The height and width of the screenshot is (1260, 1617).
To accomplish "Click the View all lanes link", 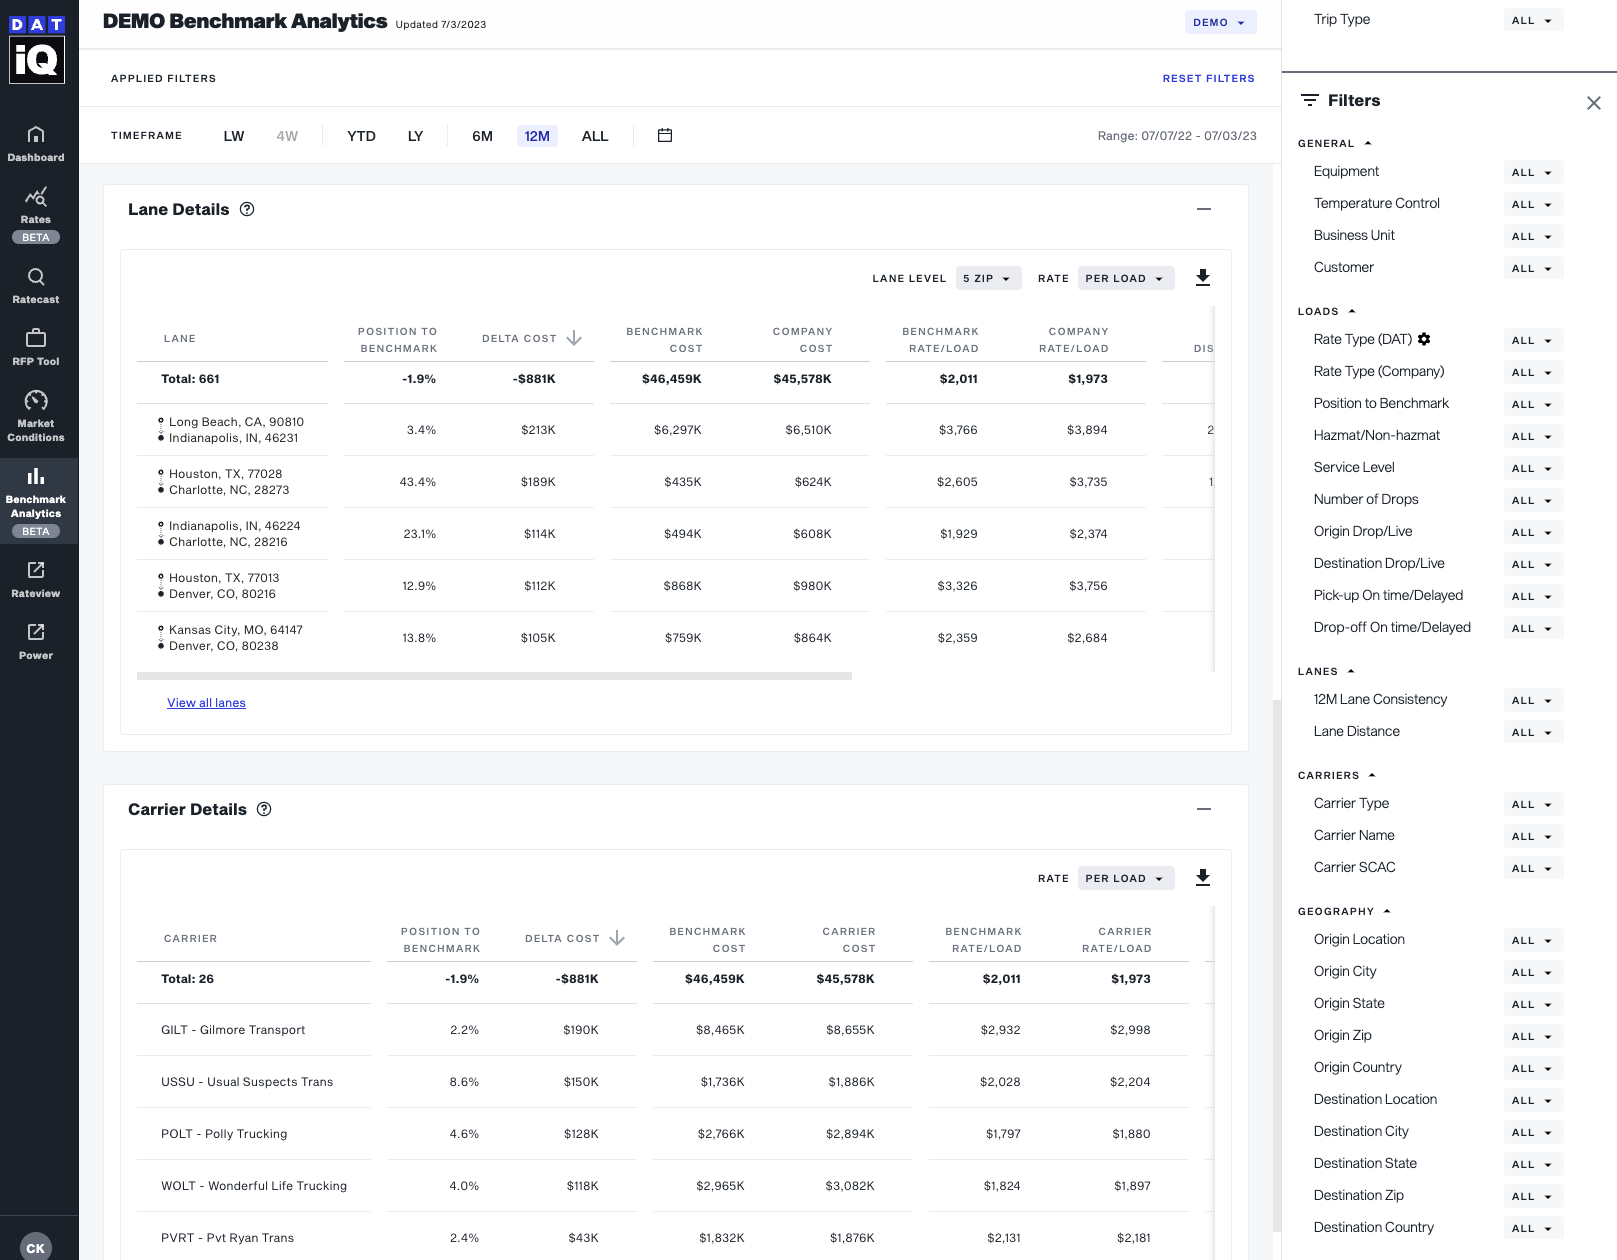I will click(x=206, y=702).
